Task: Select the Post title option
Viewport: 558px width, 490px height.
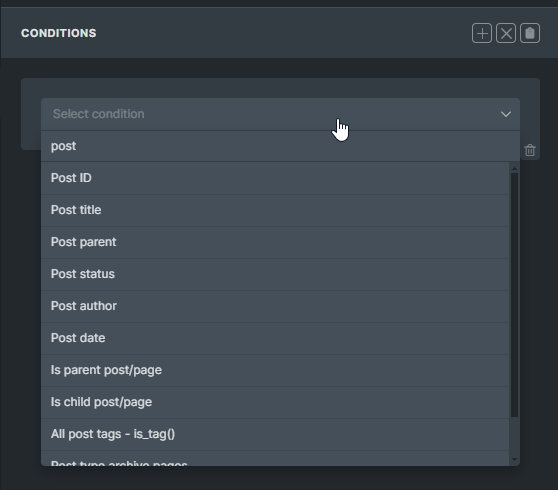Action: pos(275,210)
